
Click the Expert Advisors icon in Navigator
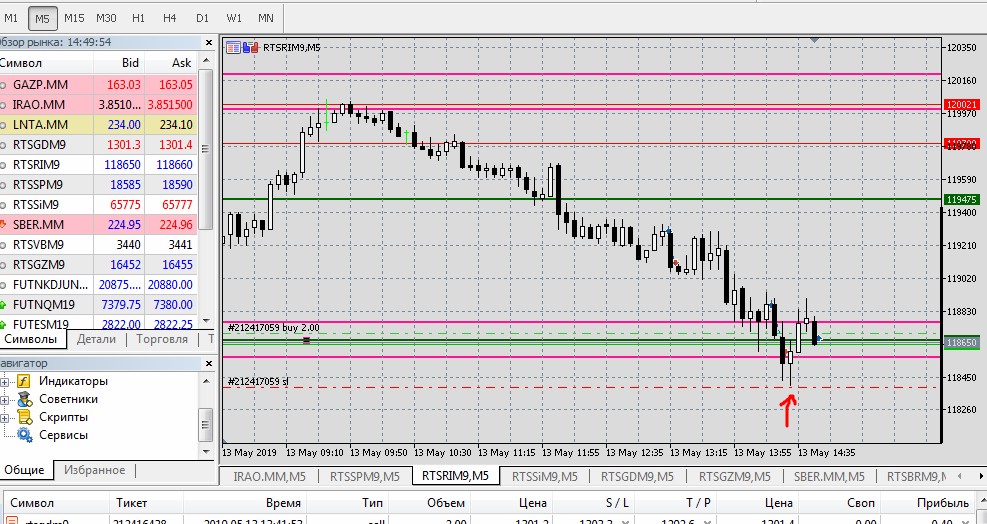click(x=25, y=399)
